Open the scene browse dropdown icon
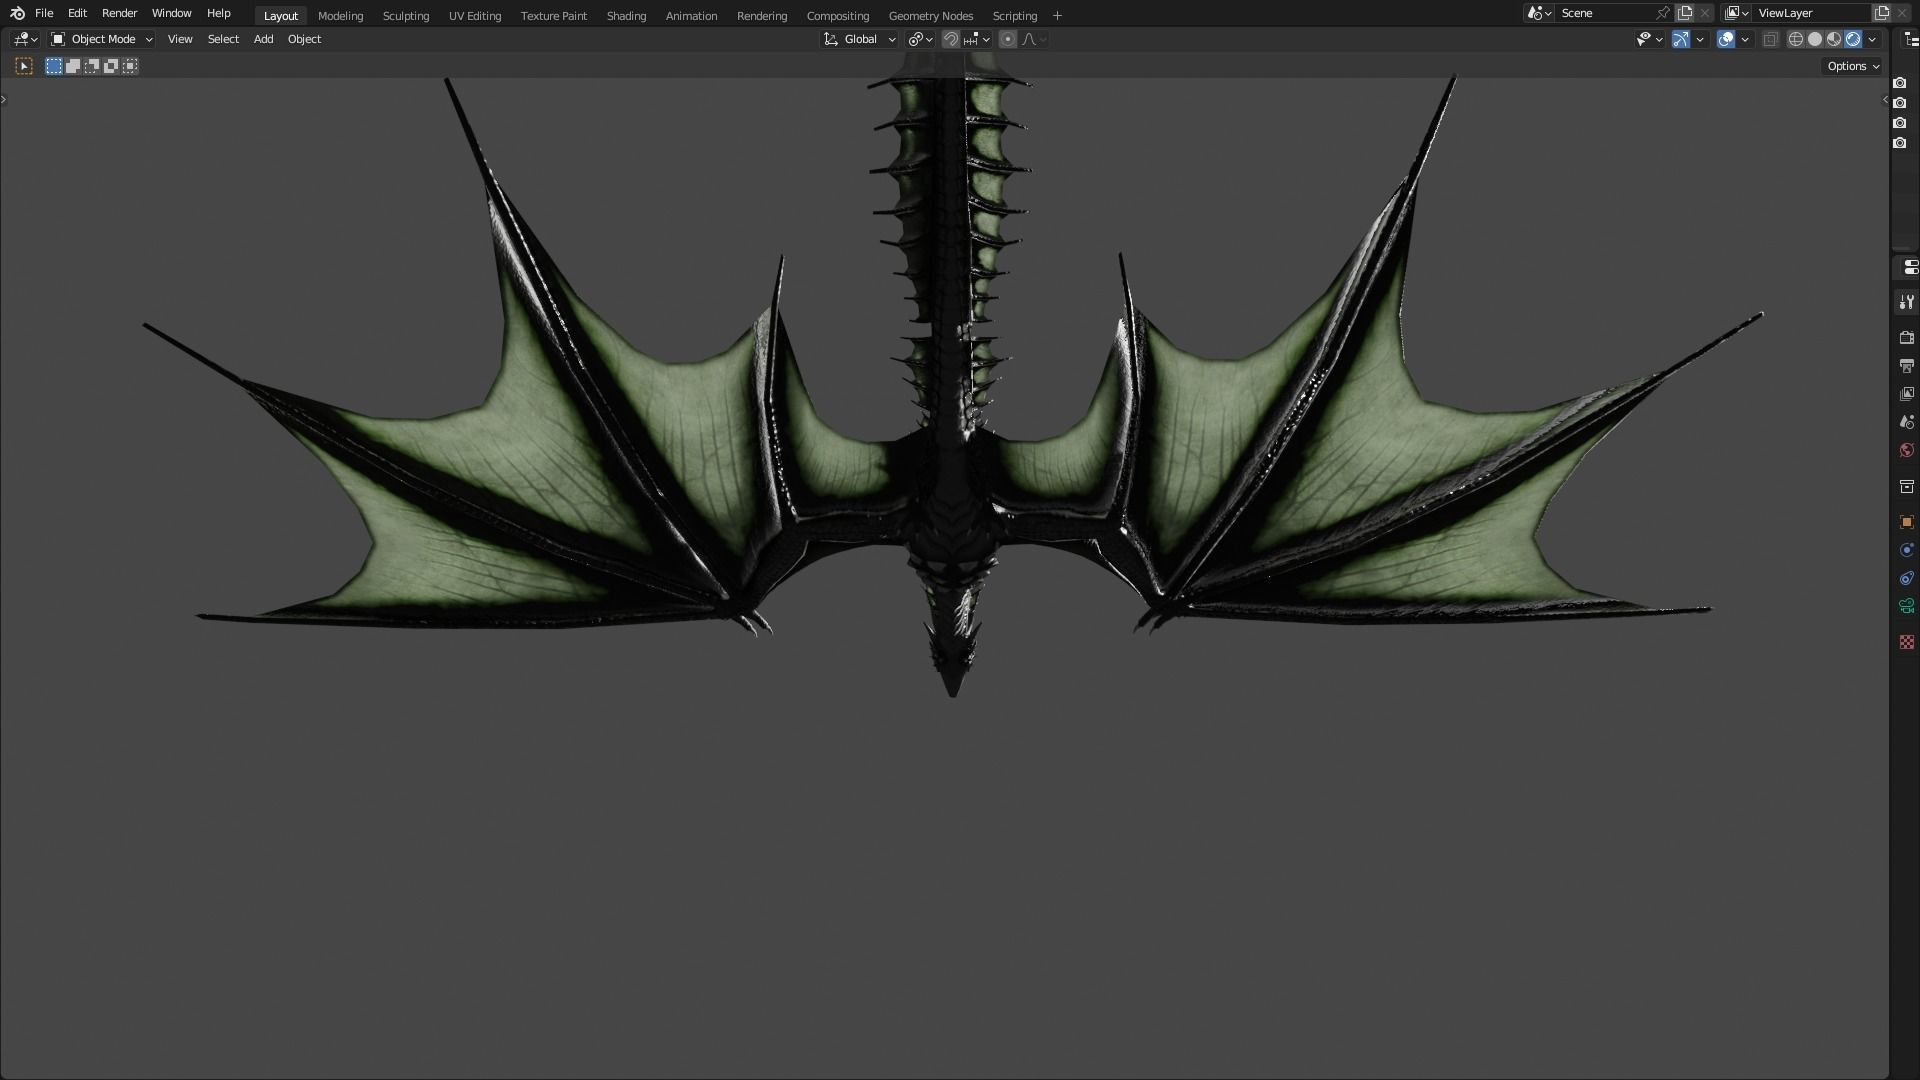Viewport: 1920px width, 1080px height. [1539, 13]
